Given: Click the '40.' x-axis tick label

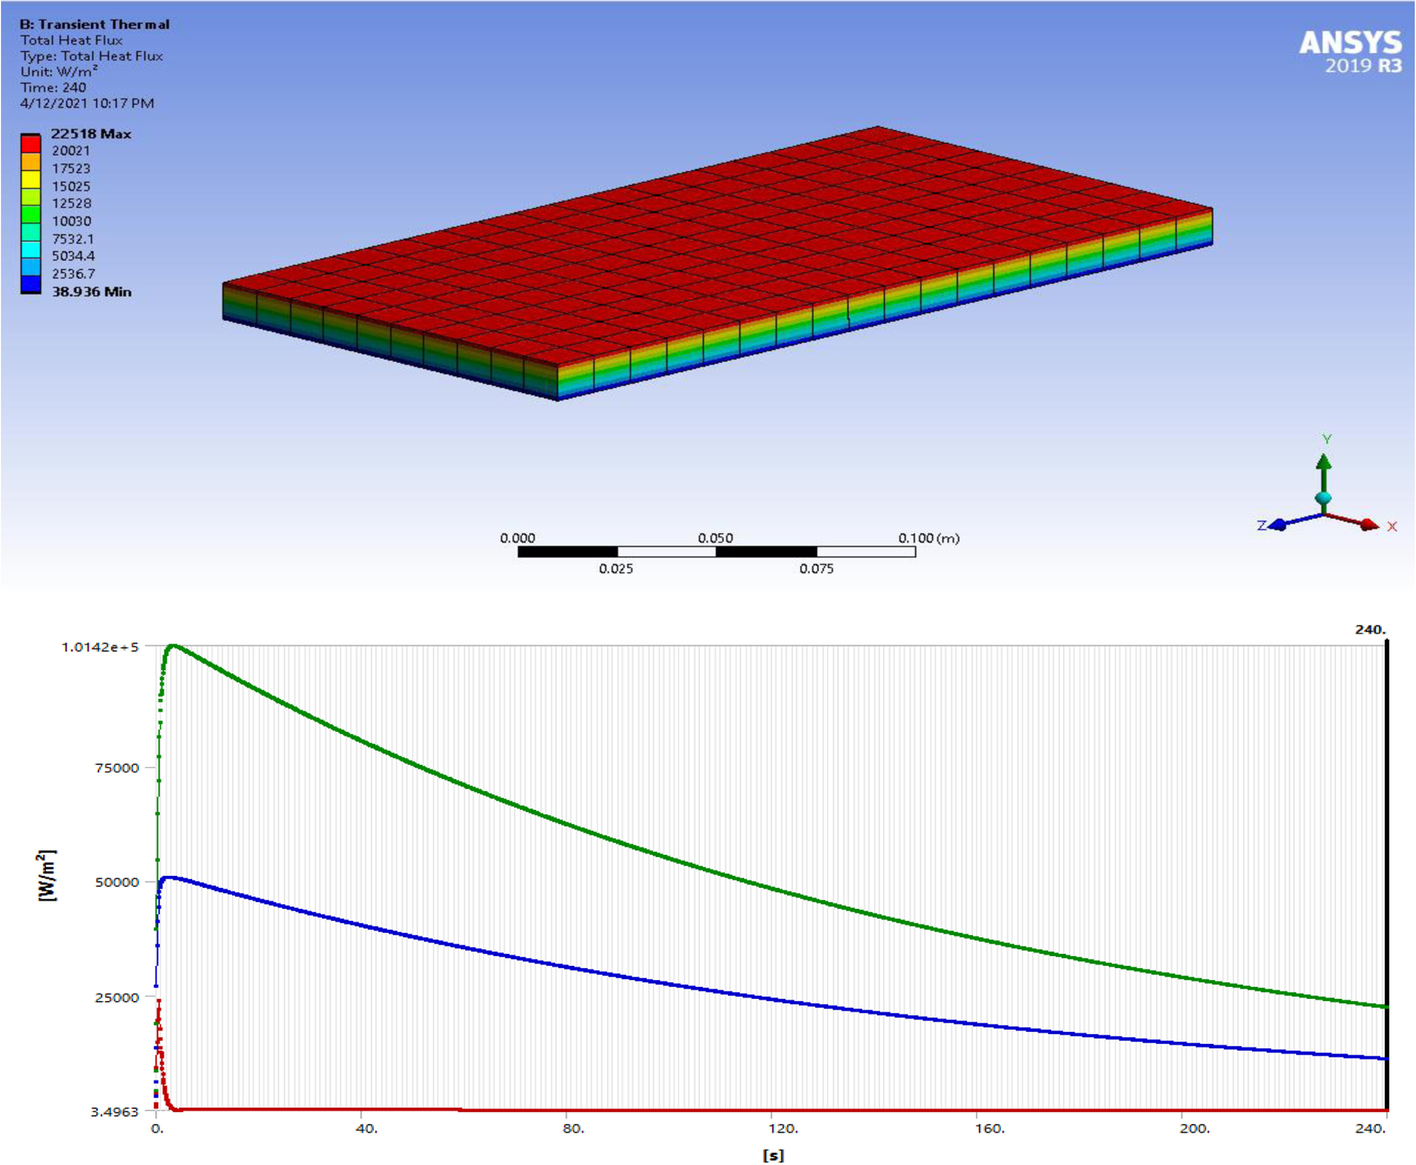Looking at the screenshot, I should pyautogui.click(x=367, y=1128).
